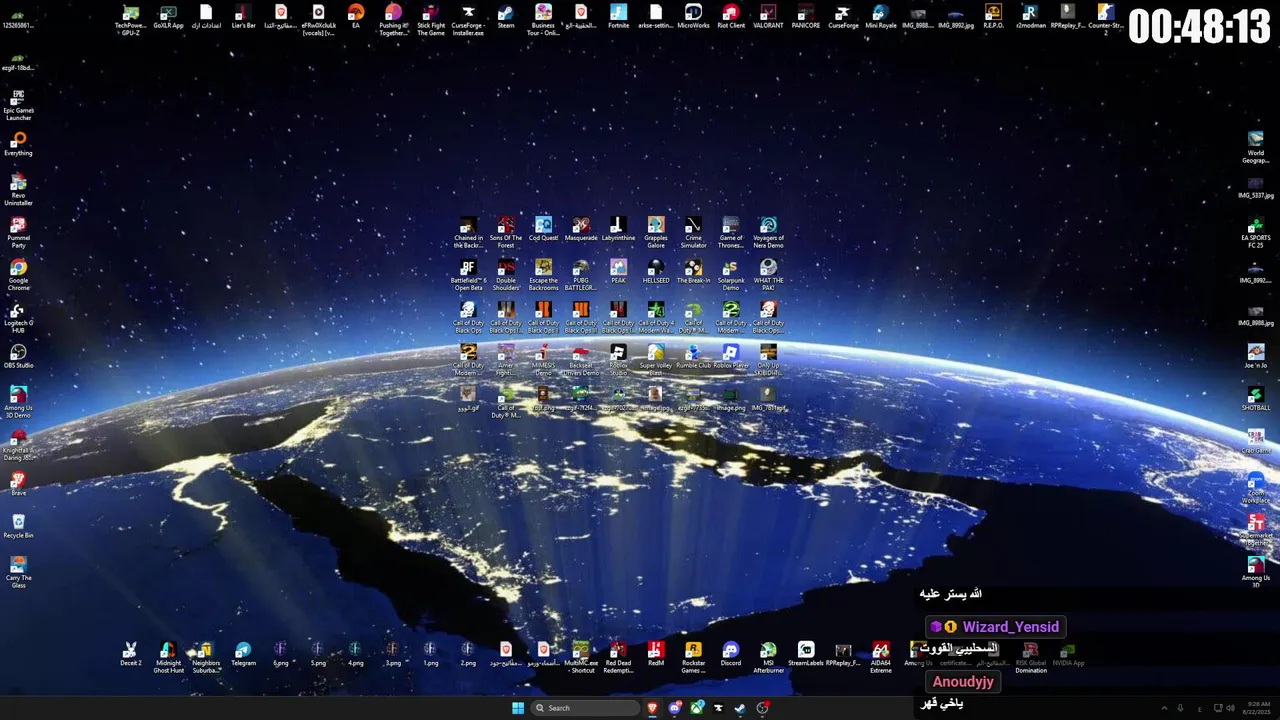Screen dimensions: 1280x720
Task: Launch Riot Client from the desktop
Action: tap(731, 17)
